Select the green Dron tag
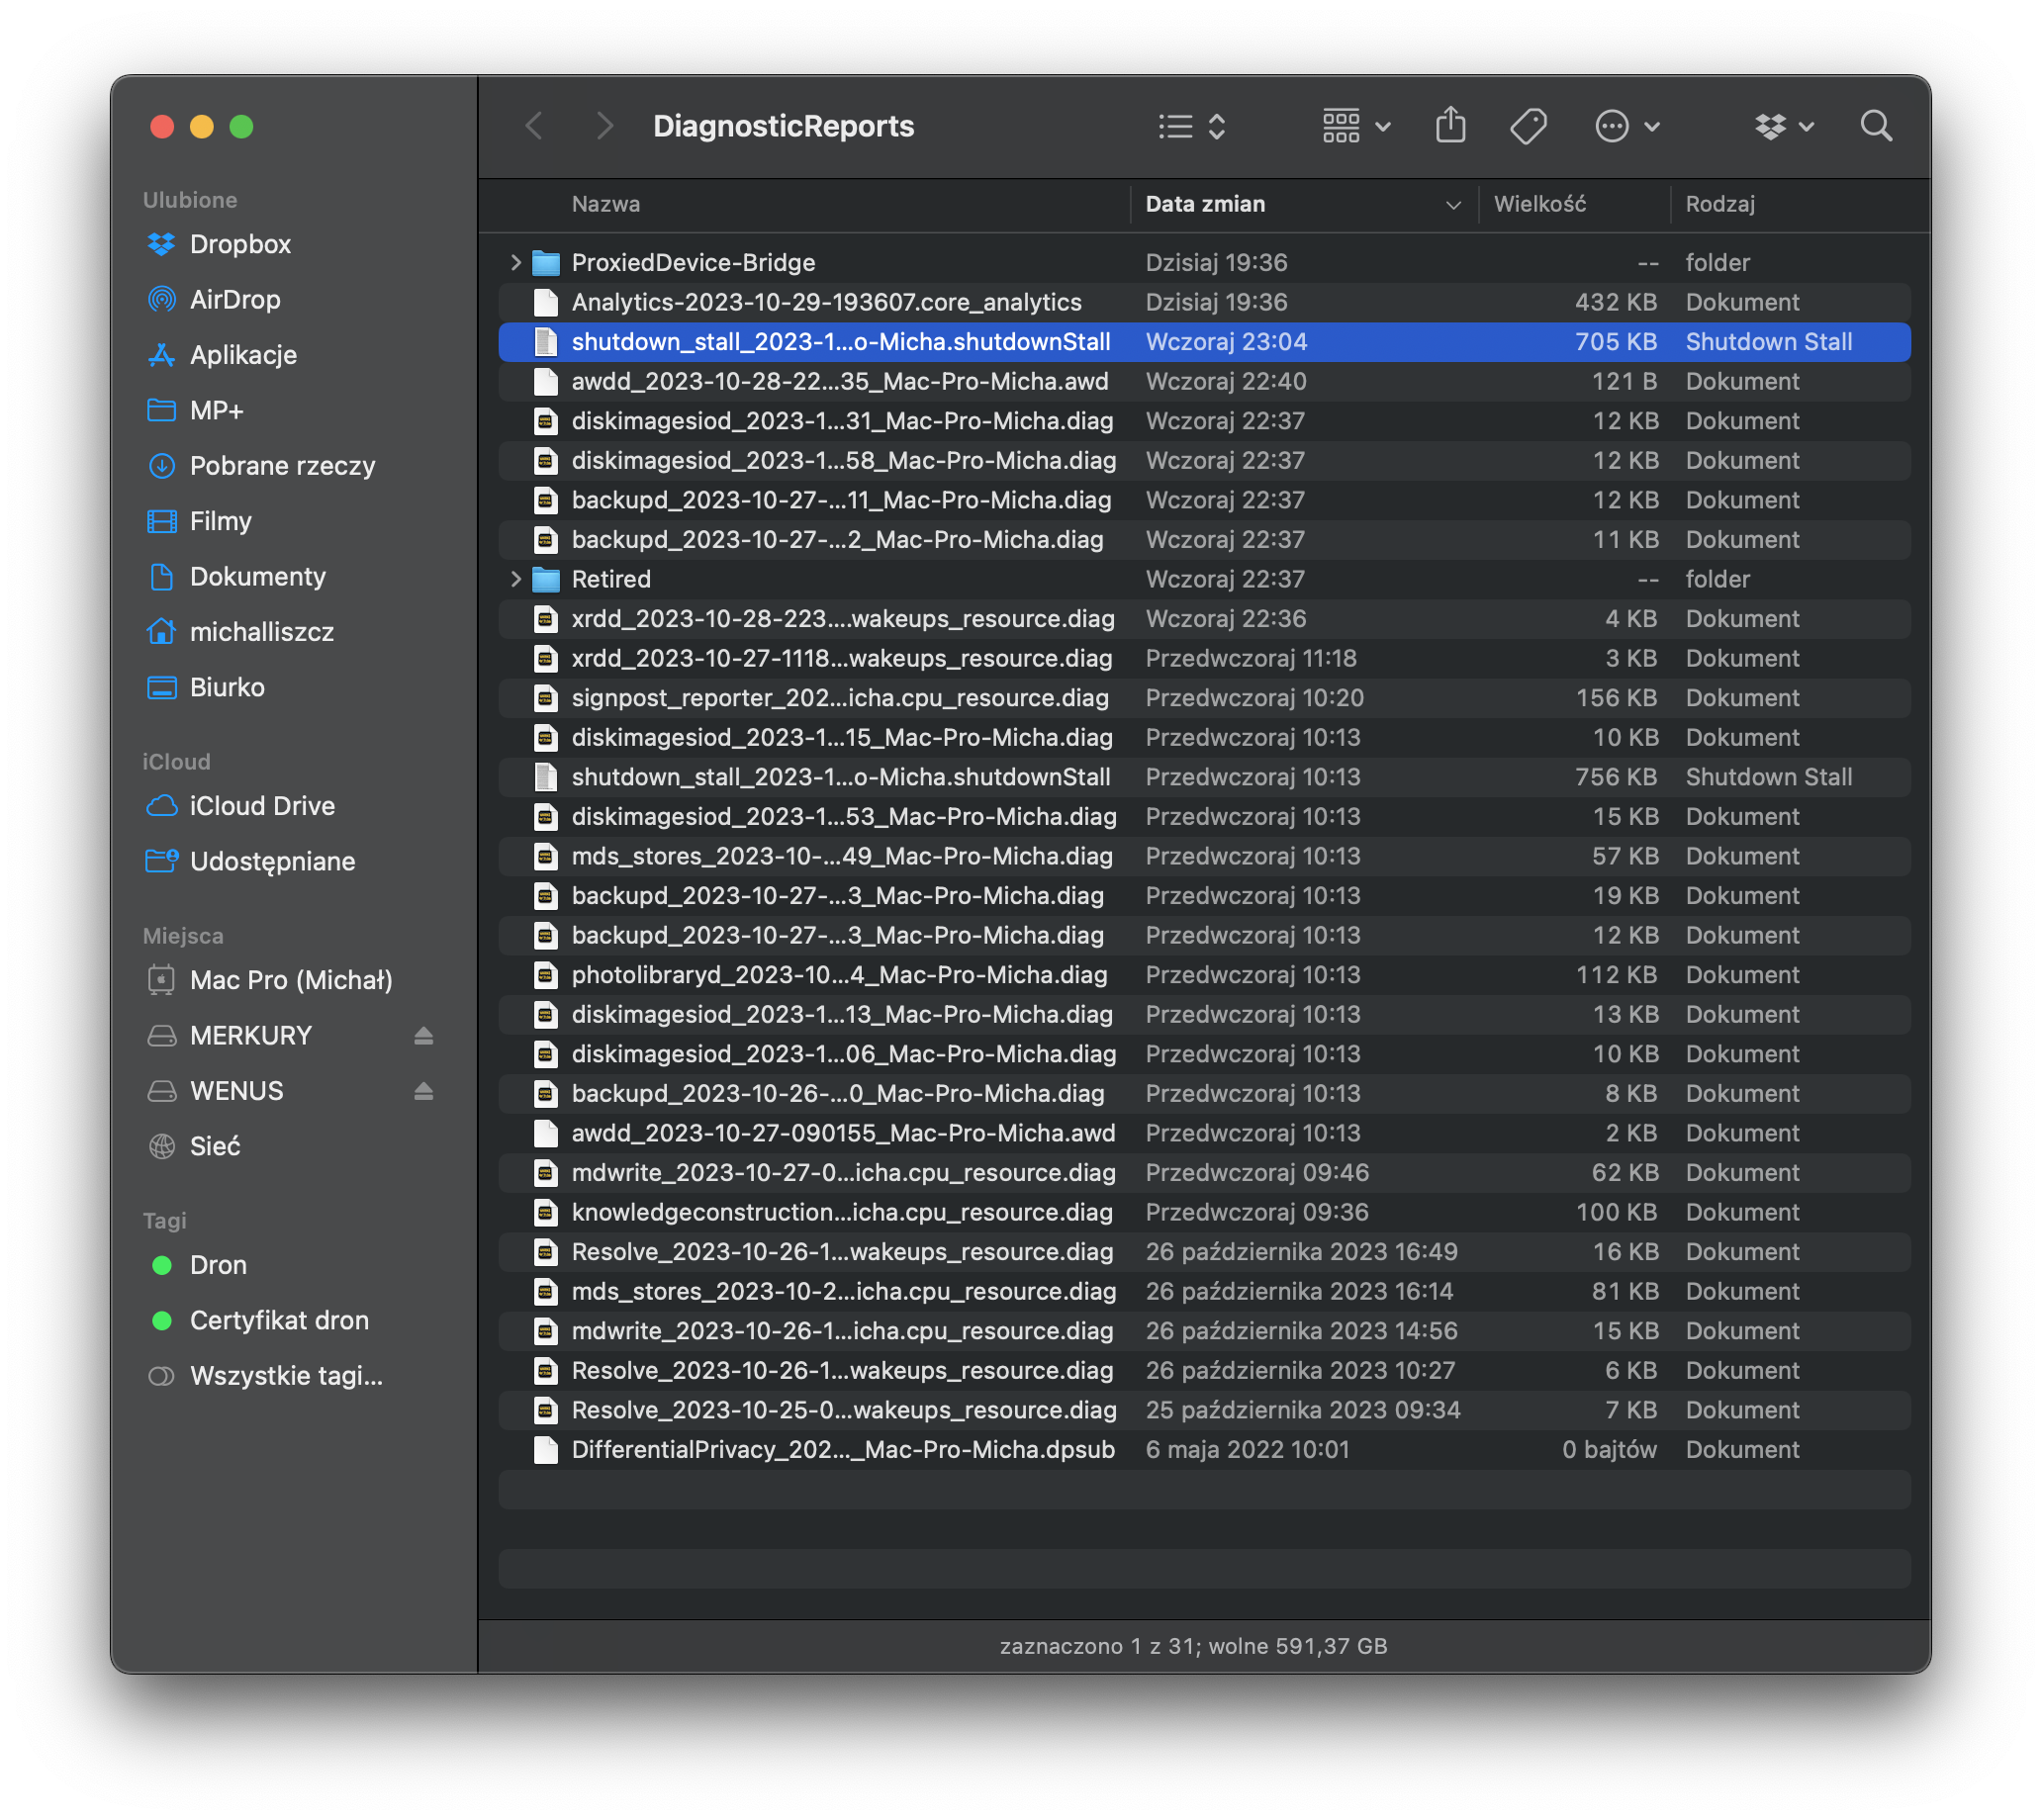 [x=217, y=1265]
